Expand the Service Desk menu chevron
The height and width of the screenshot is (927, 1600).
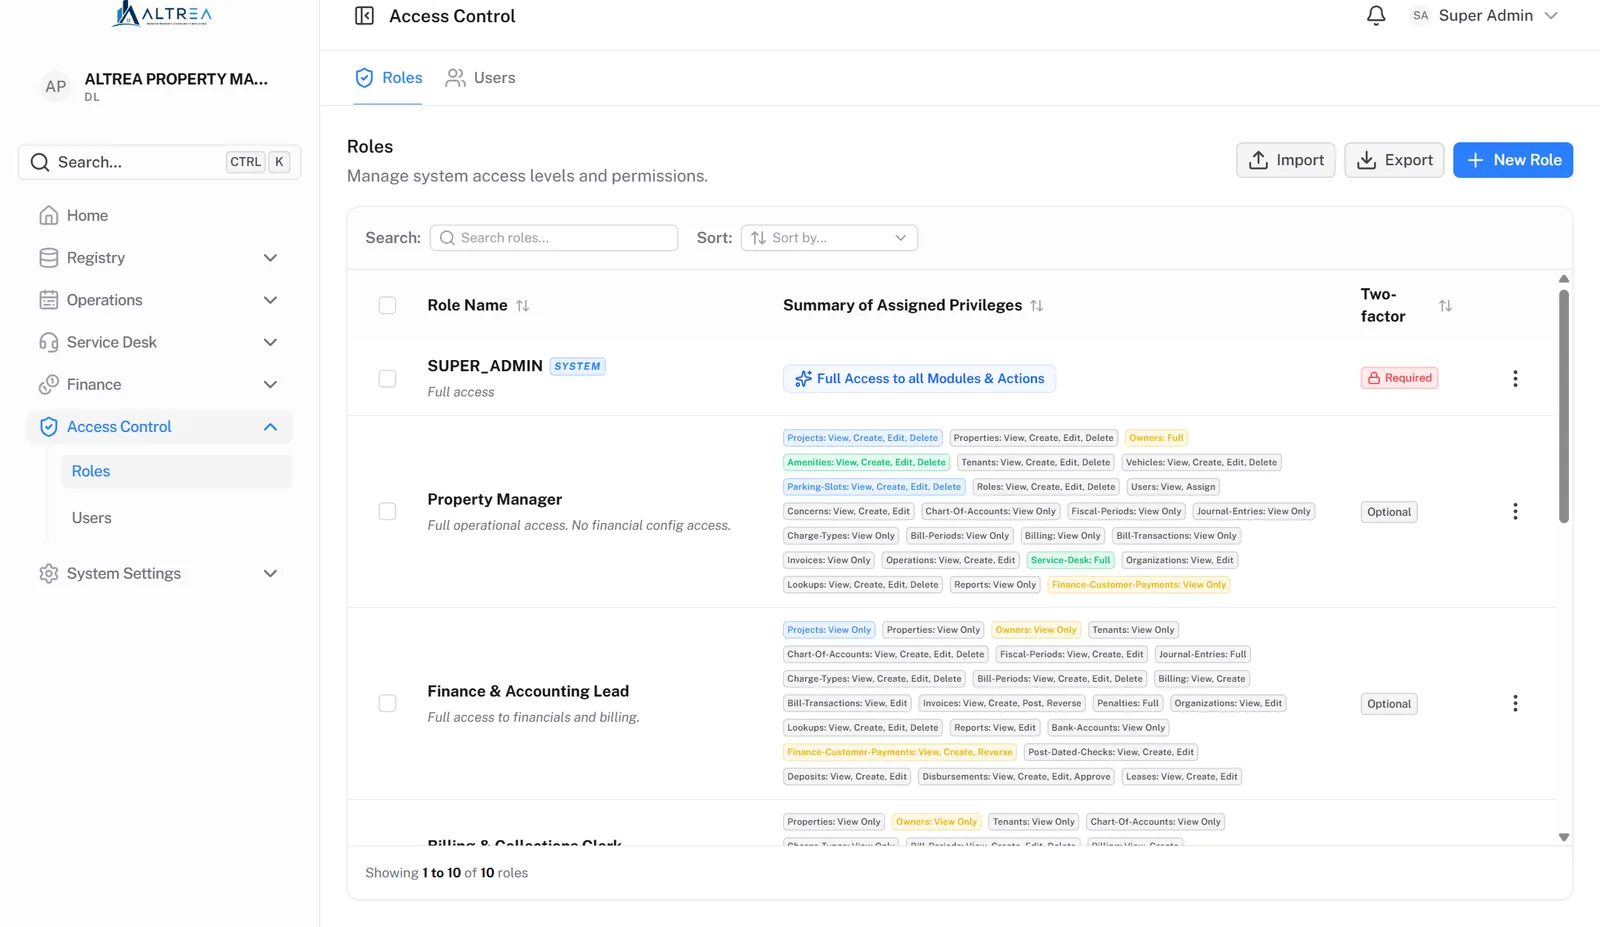point(270,342)
